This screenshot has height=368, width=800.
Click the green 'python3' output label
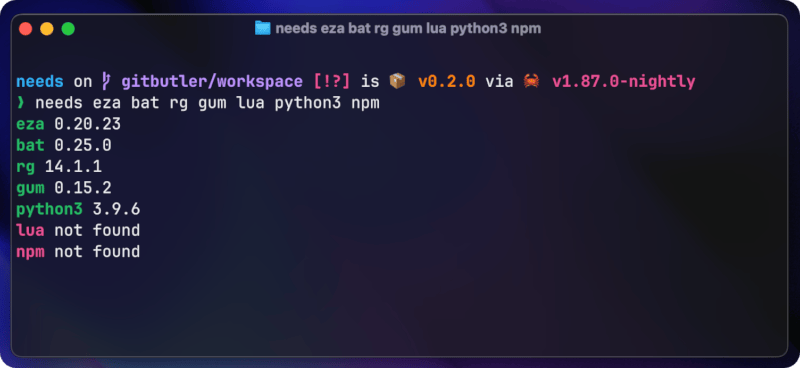49,210
